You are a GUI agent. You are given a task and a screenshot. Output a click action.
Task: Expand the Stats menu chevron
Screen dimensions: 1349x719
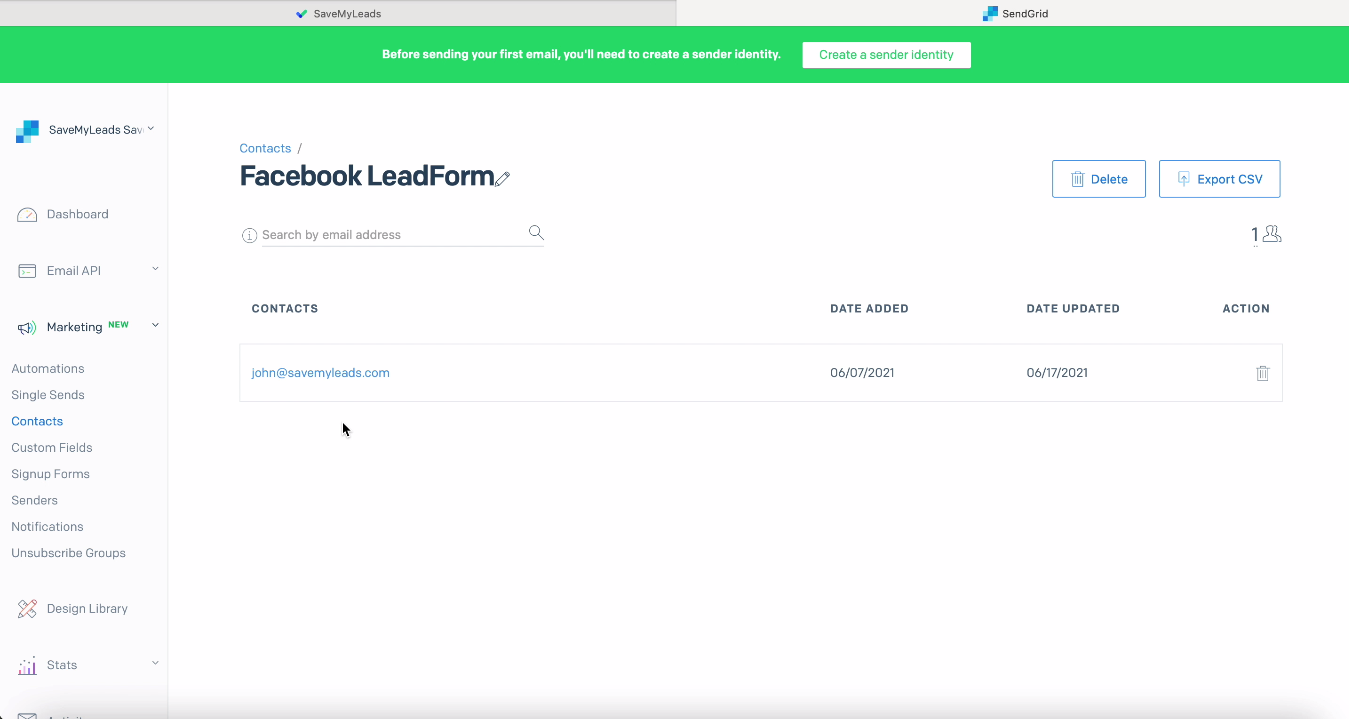click(x=155, y=662)
